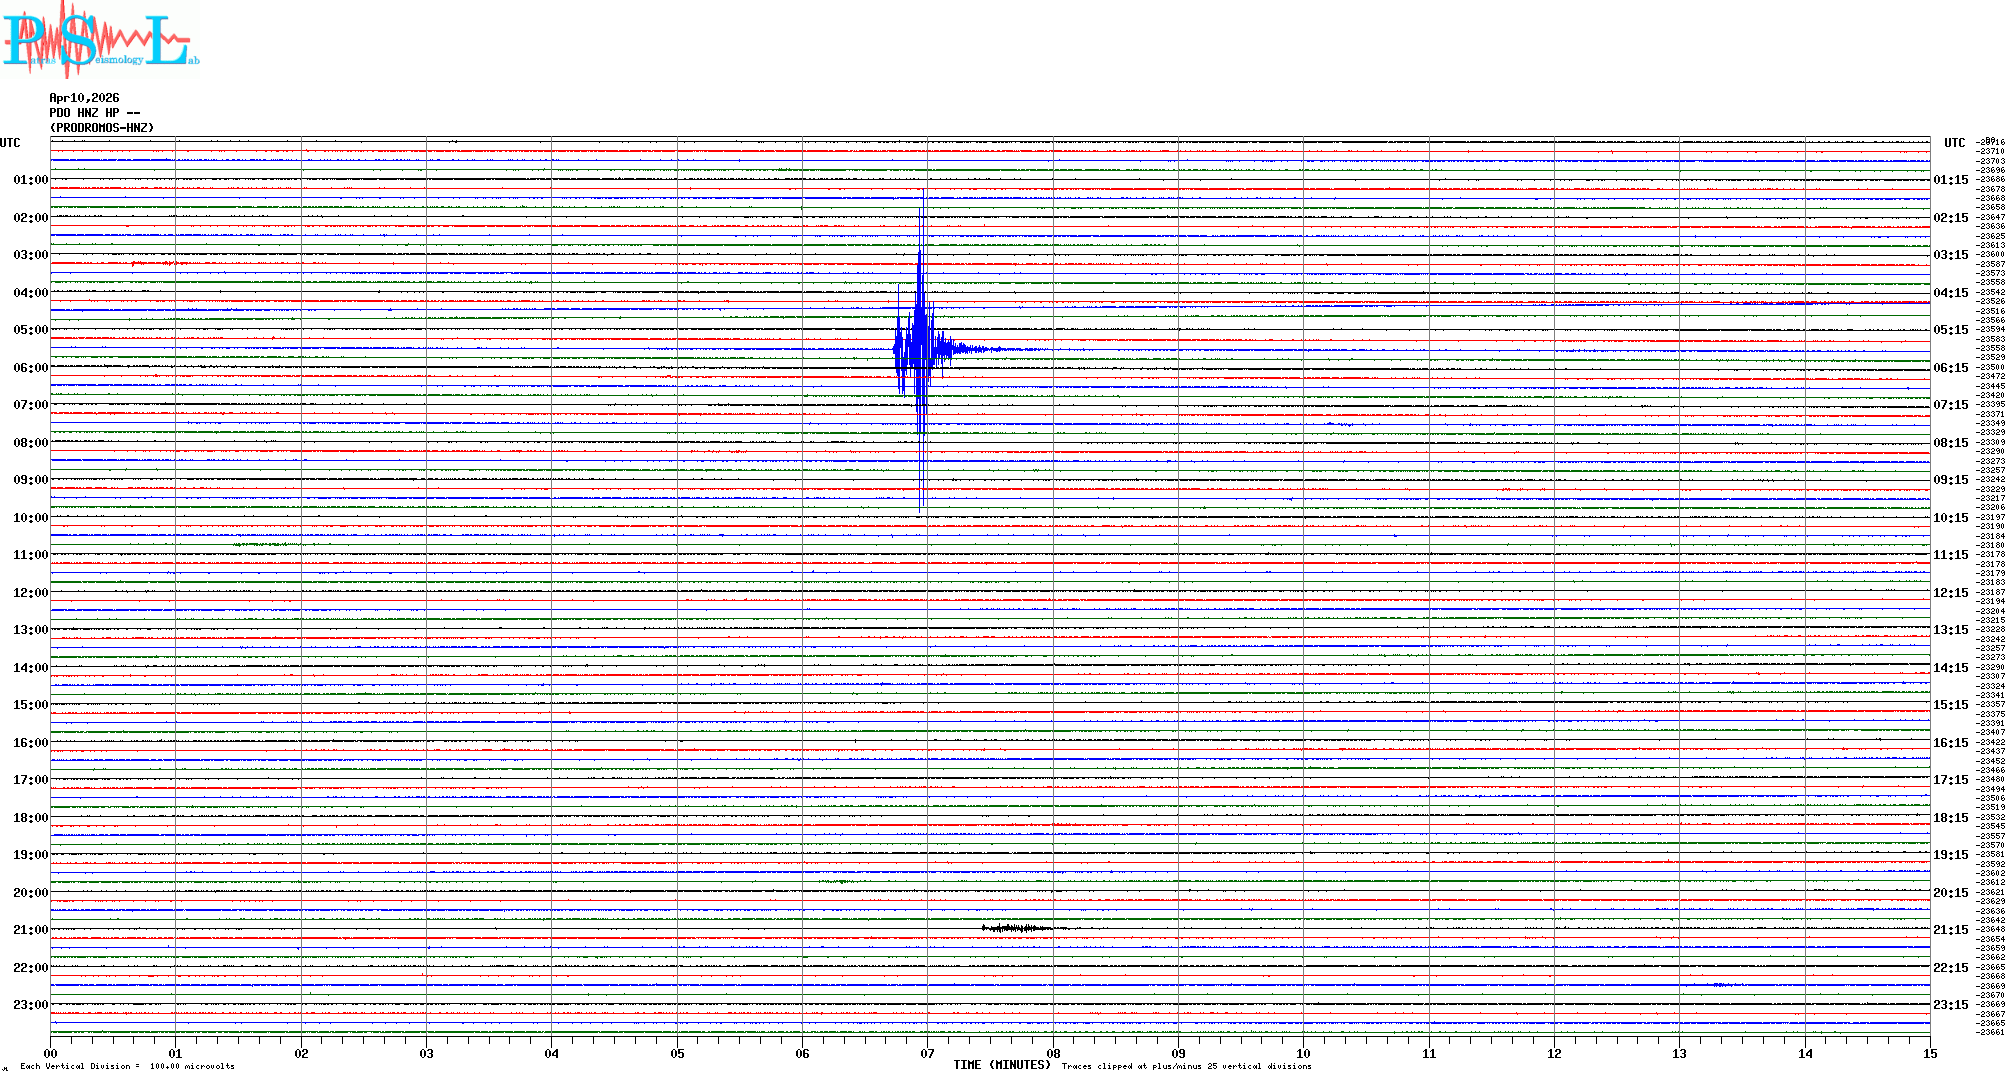This screenshot has height=1080, width=2010.
Task: Click the vertical division microvolts note
Action: 127,1066
